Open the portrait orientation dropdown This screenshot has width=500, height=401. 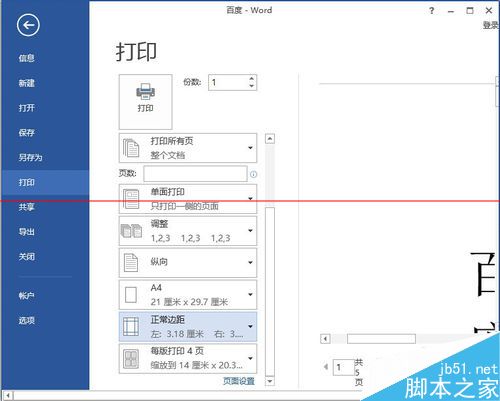[188, 263]
